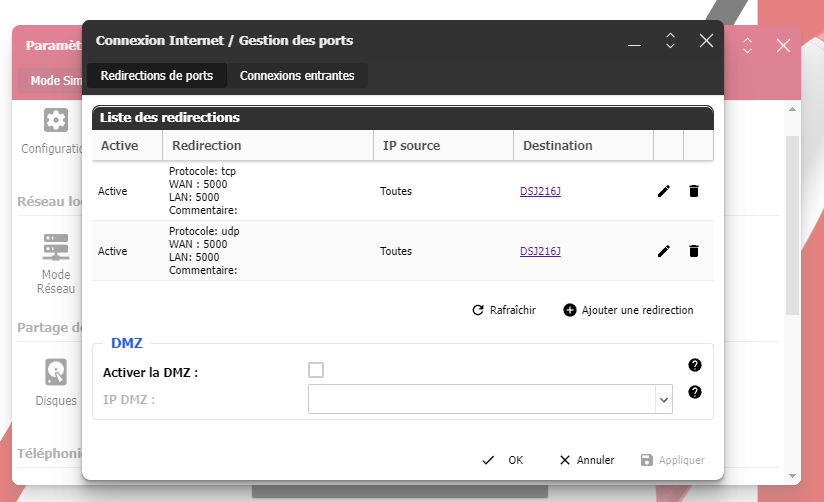Image resolution: width=824 pixels, height=502 pixels.
Task: Open the Mode Réseau icon
Action: pyautogui.click(x=55, y=246)
